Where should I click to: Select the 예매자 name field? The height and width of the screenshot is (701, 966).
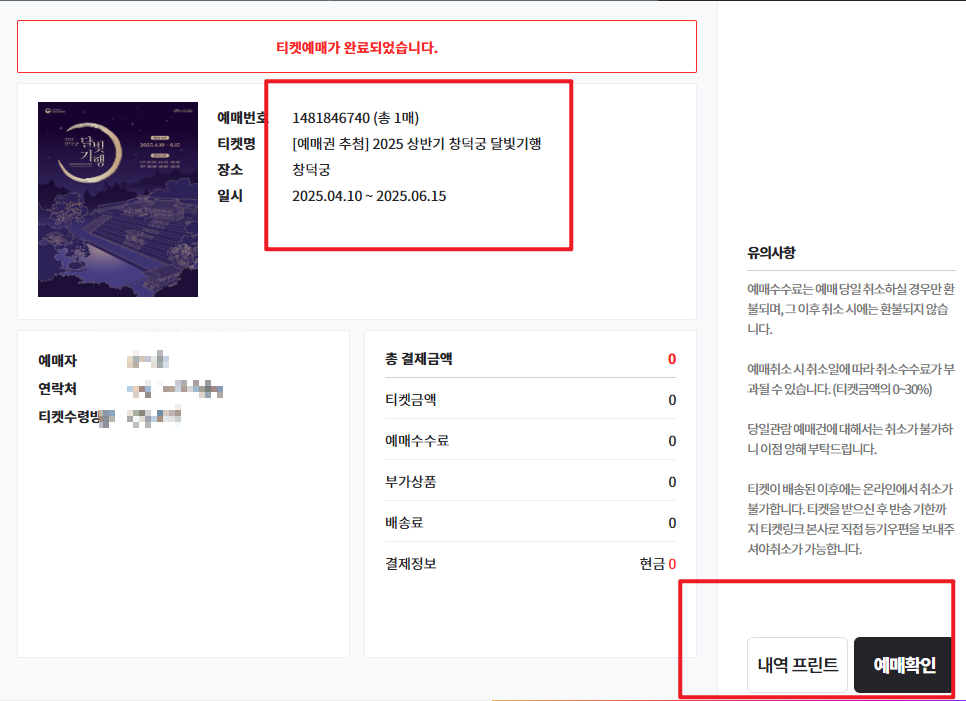[129, 362]
